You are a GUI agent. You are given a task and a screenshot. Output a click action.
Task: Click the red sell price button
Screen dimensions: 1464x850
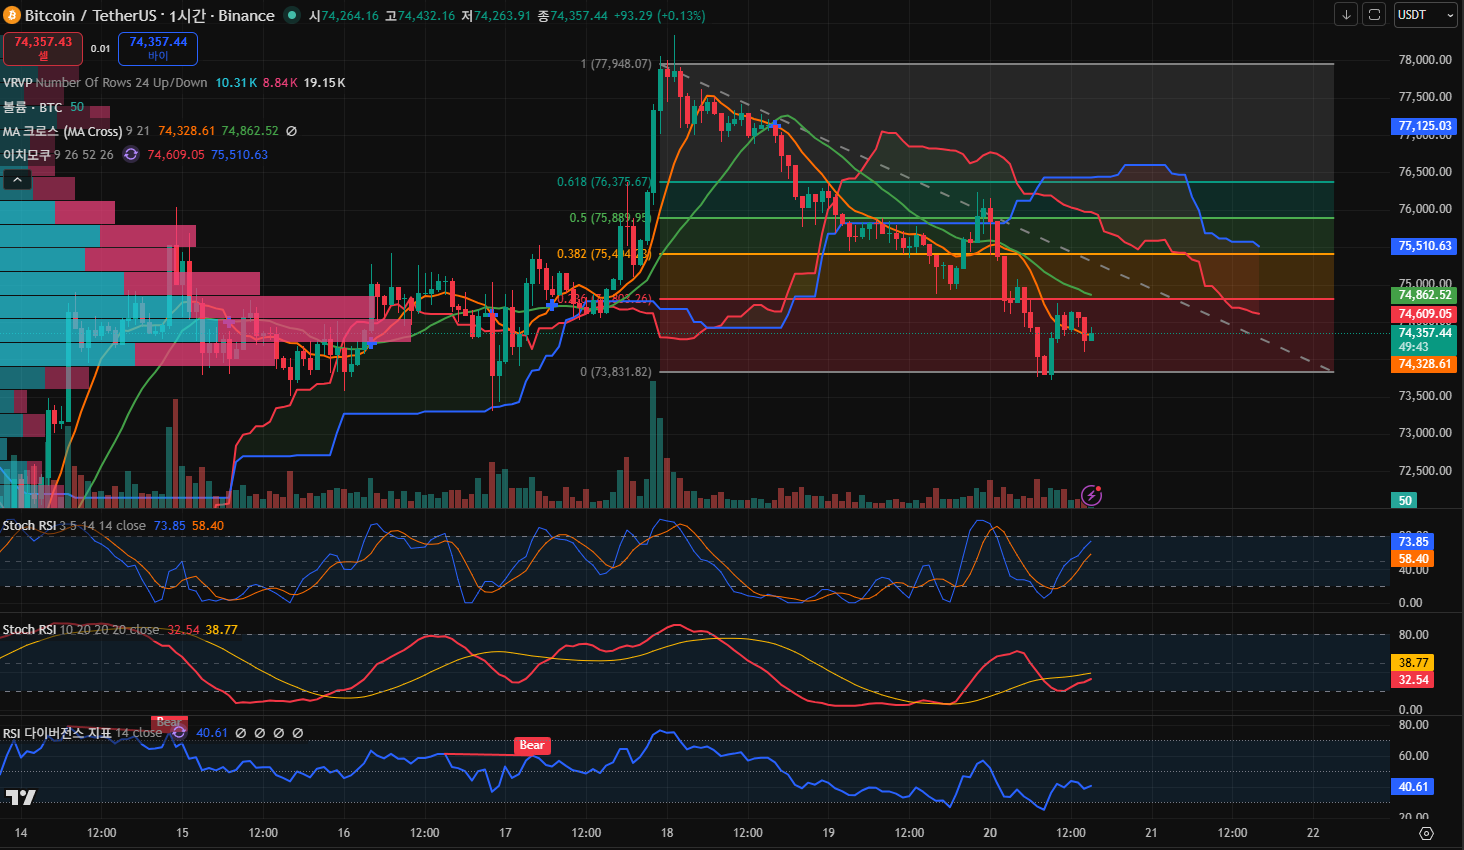point(43,48)
